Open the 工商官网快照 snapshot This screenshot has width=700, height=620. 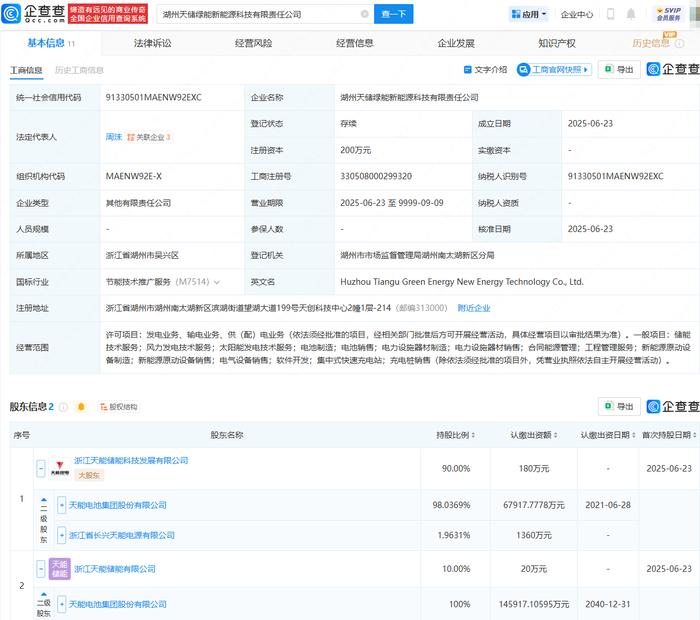coord(554,70)
